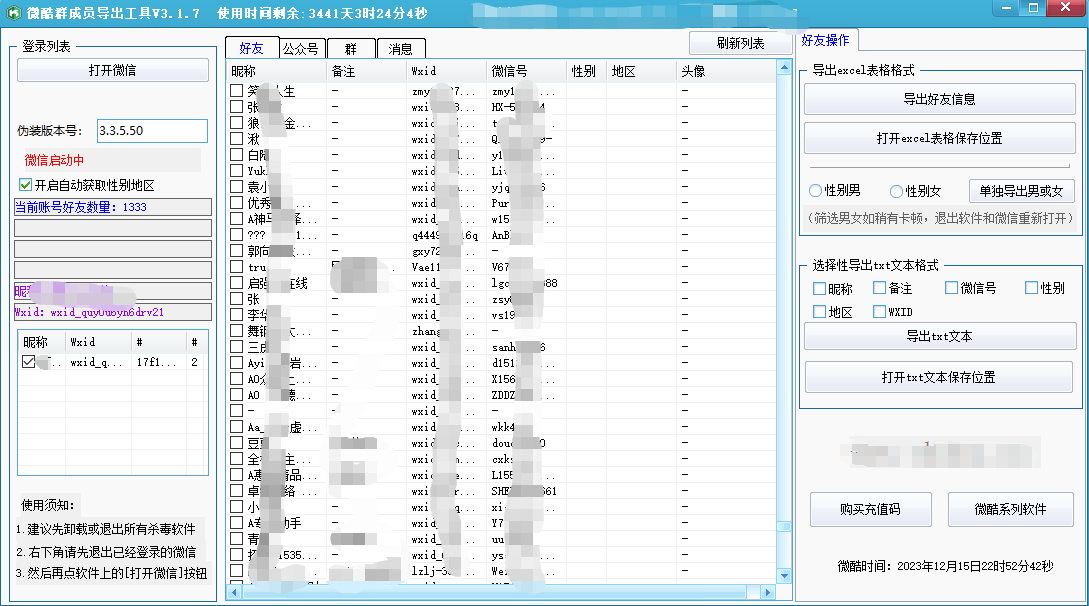Screen dimensions: 1089x606
Task: Select the 性别男 radio button
Action: pyautogui.click(x=816, y=191)
